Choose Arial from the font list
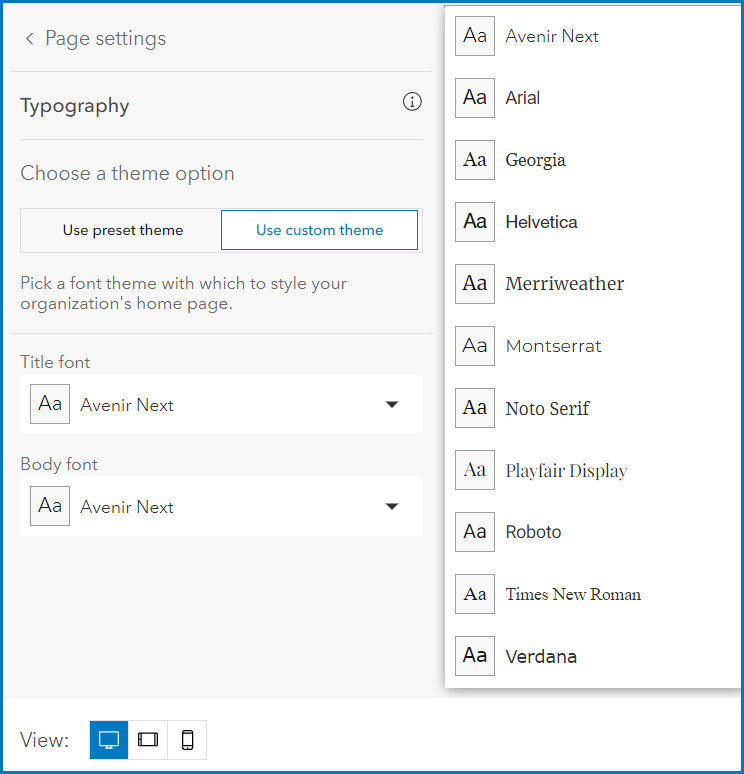Viewport: 744px width, 774px height. (523, 98)
